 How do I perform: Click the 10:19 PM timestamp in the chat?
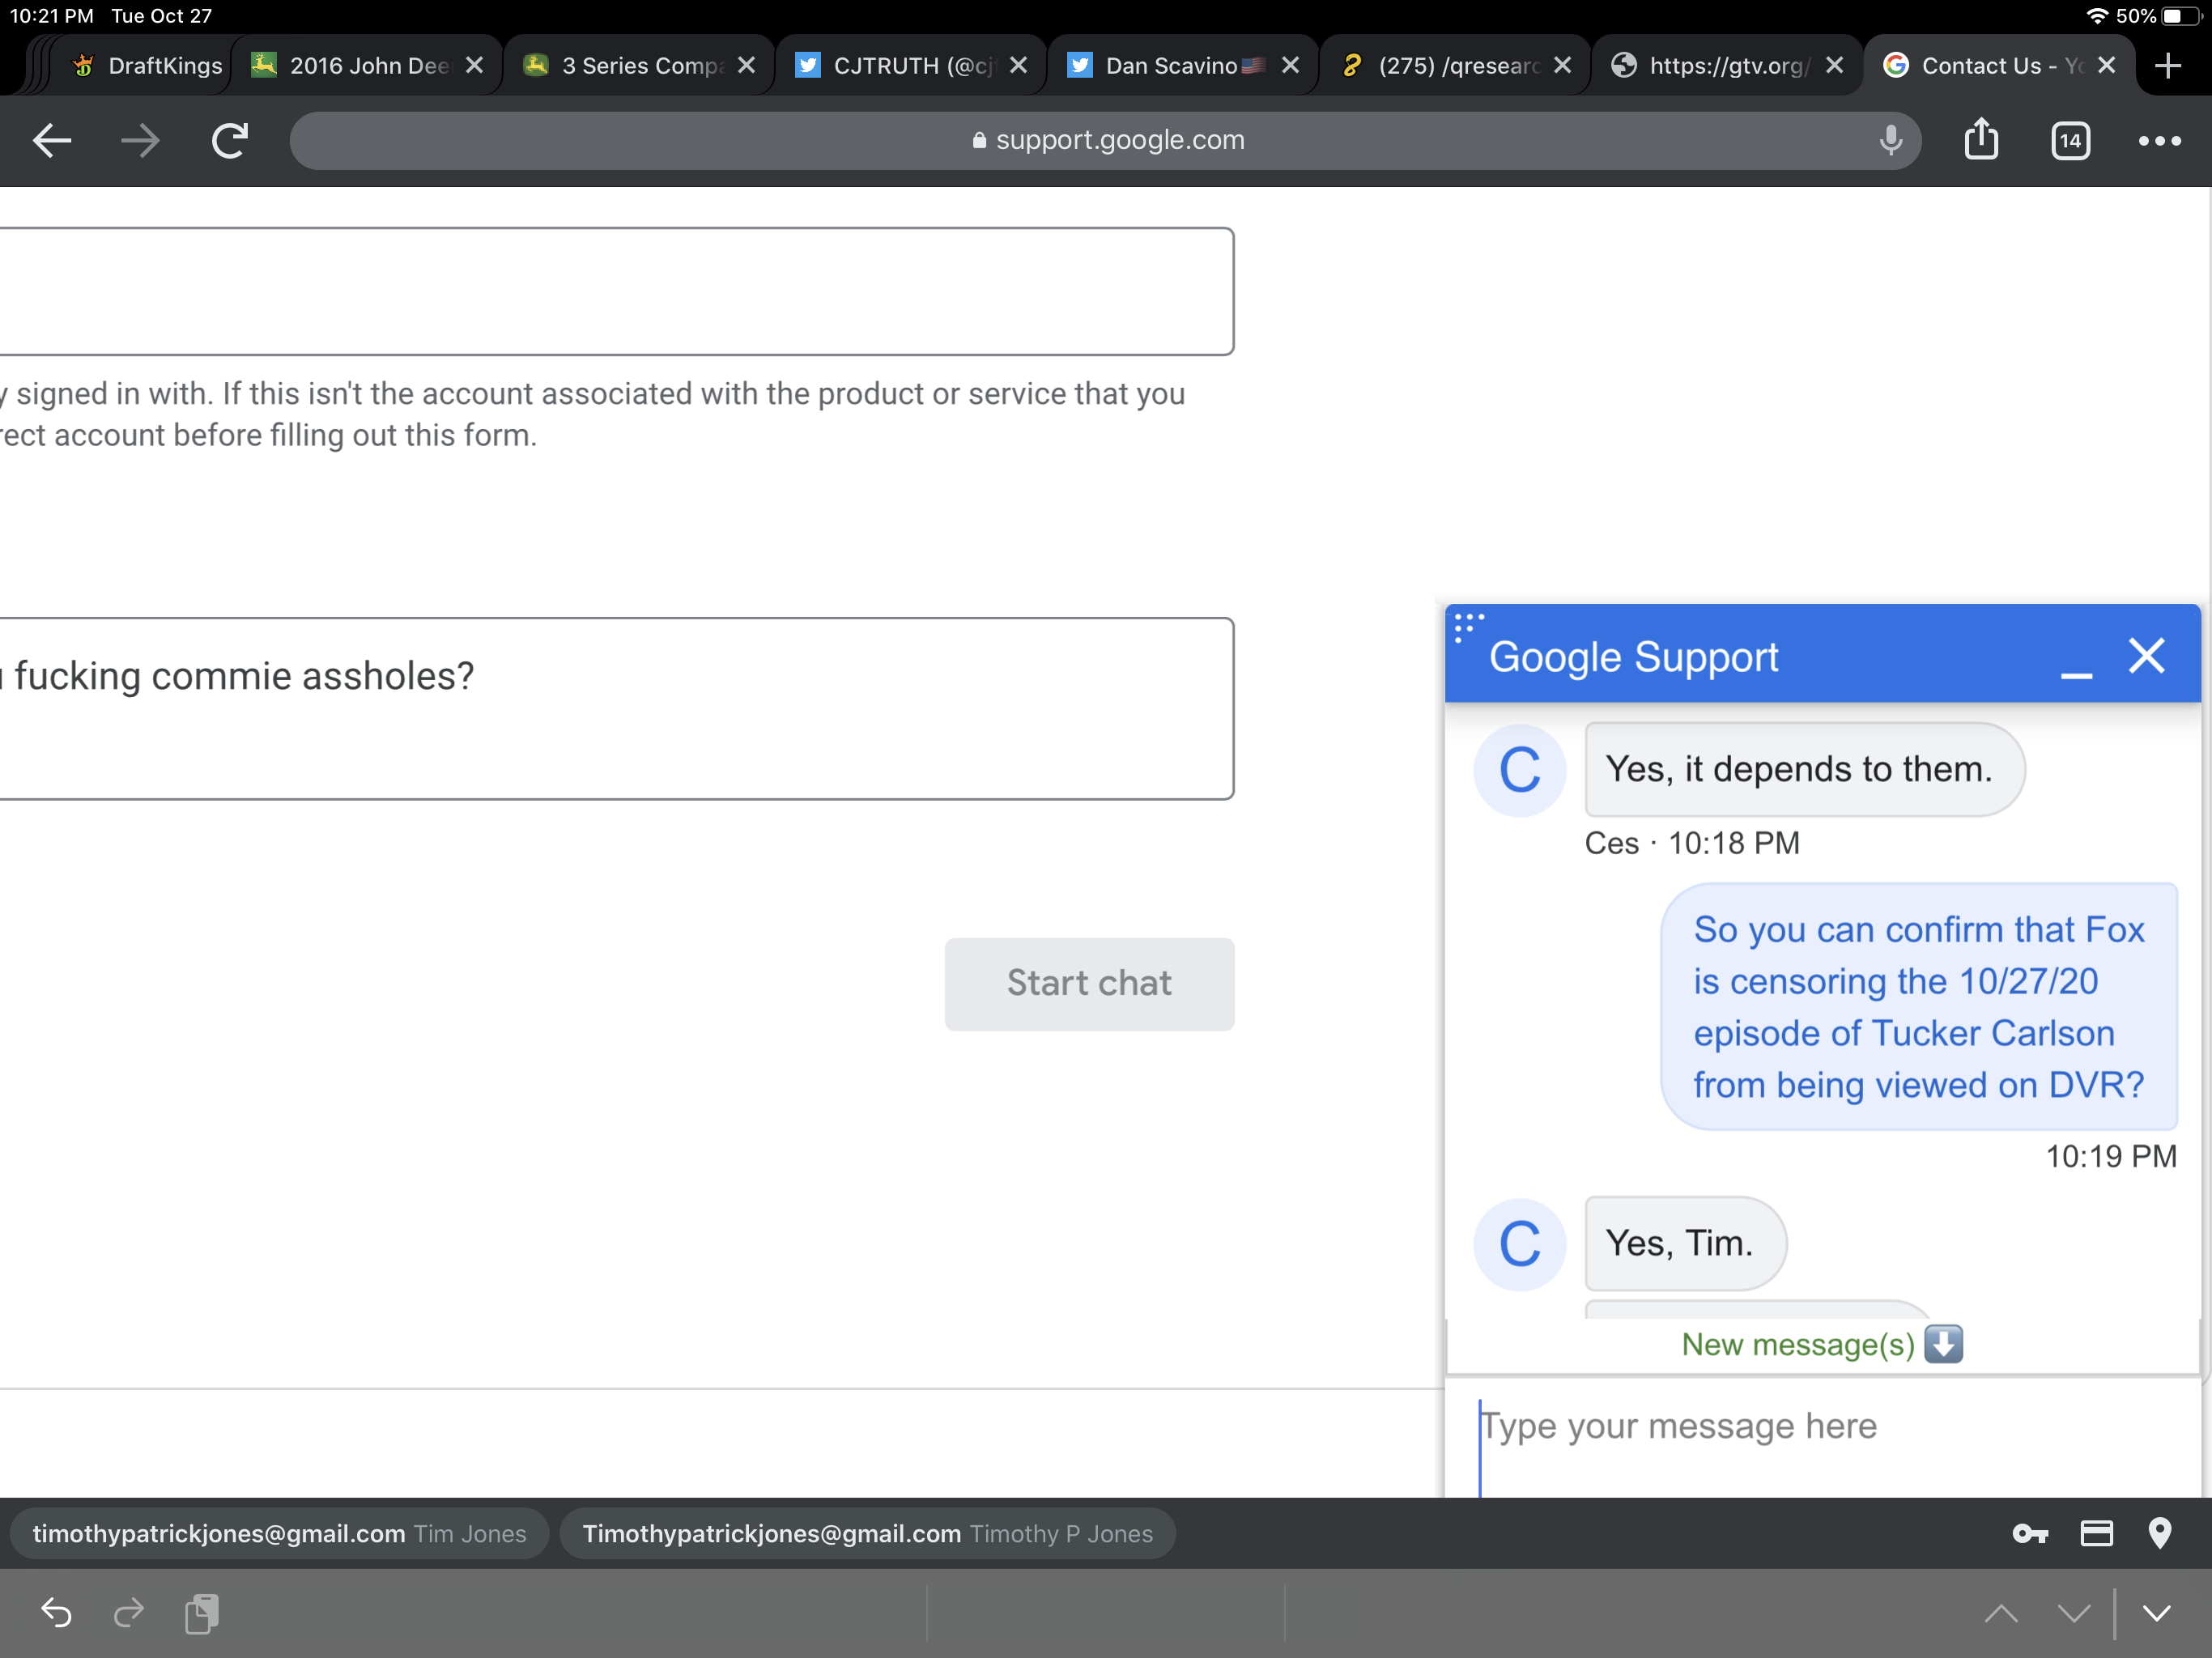click(2110, 1156)
